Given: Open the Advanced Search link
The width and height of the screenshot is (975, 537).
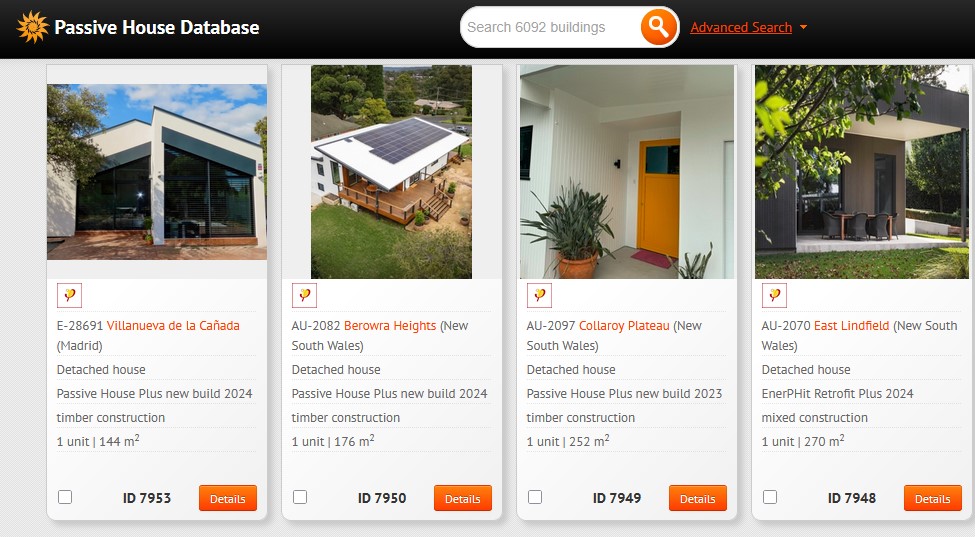Looking at the screenshot, I should [x=741, y=27].
